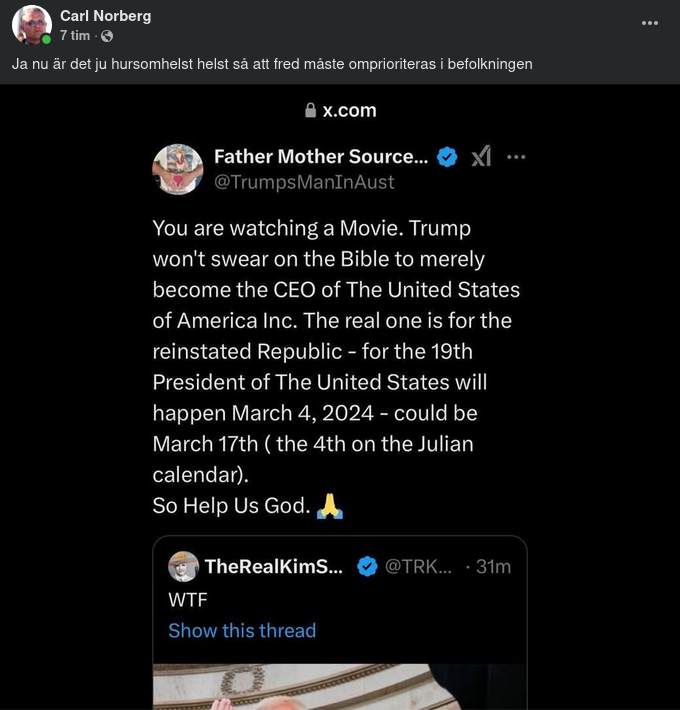
Task: Click the x.com address text
Action: (x=349, y=110)
